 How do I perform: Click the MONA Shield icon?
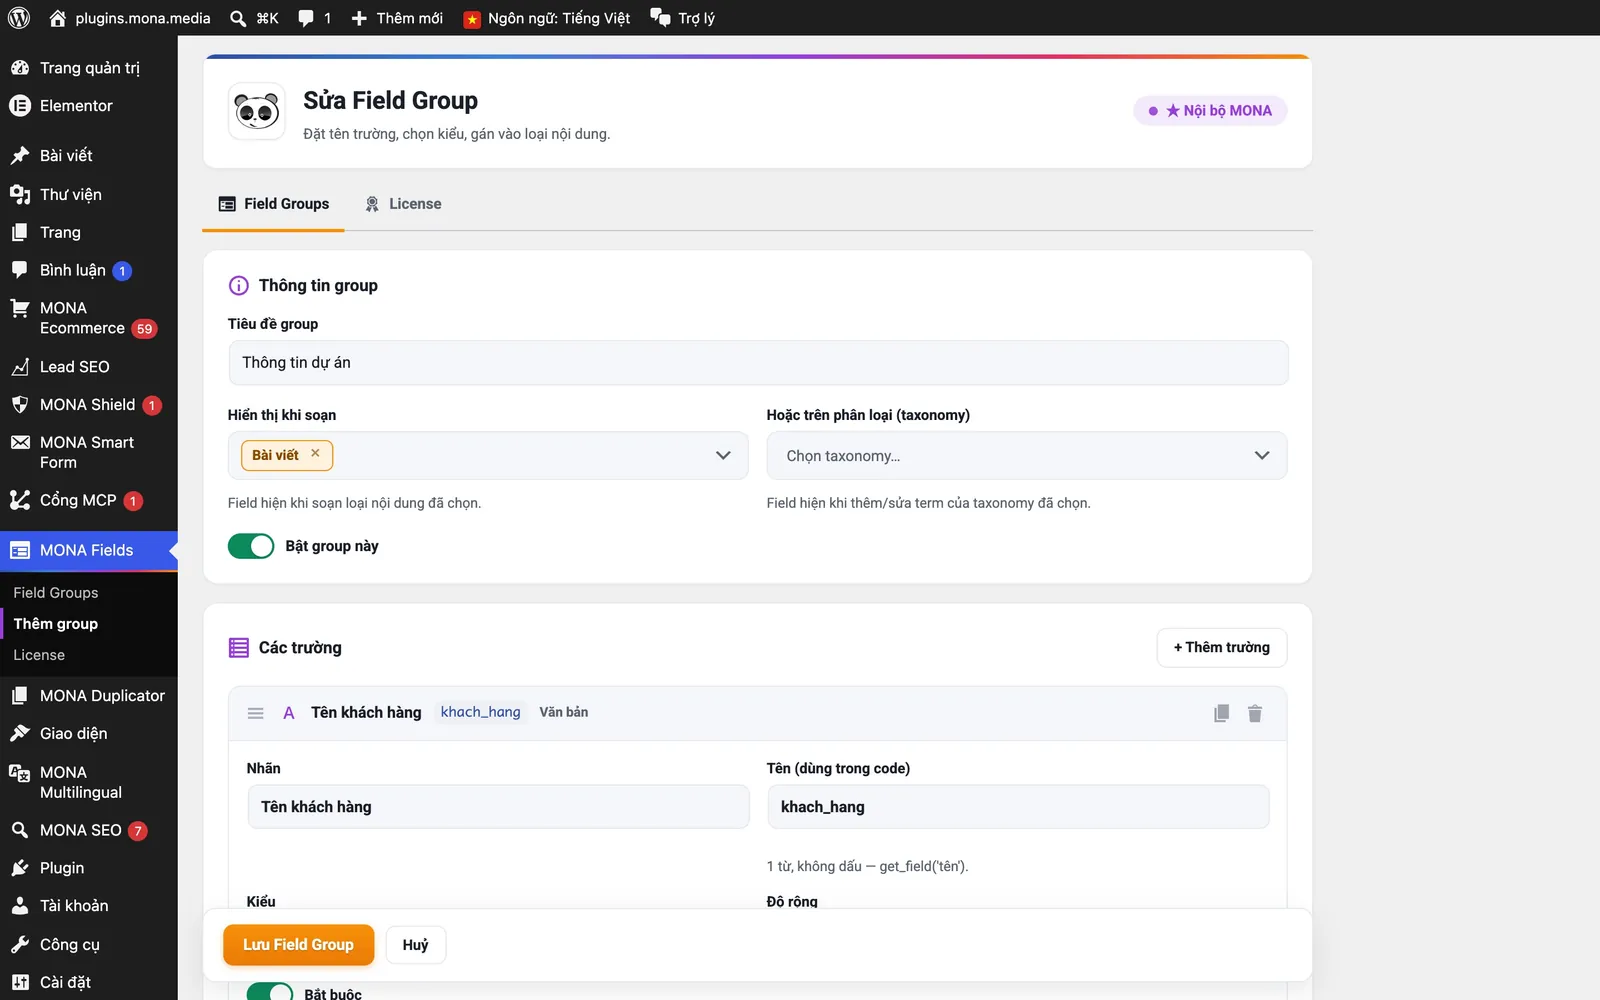(20, 405)
